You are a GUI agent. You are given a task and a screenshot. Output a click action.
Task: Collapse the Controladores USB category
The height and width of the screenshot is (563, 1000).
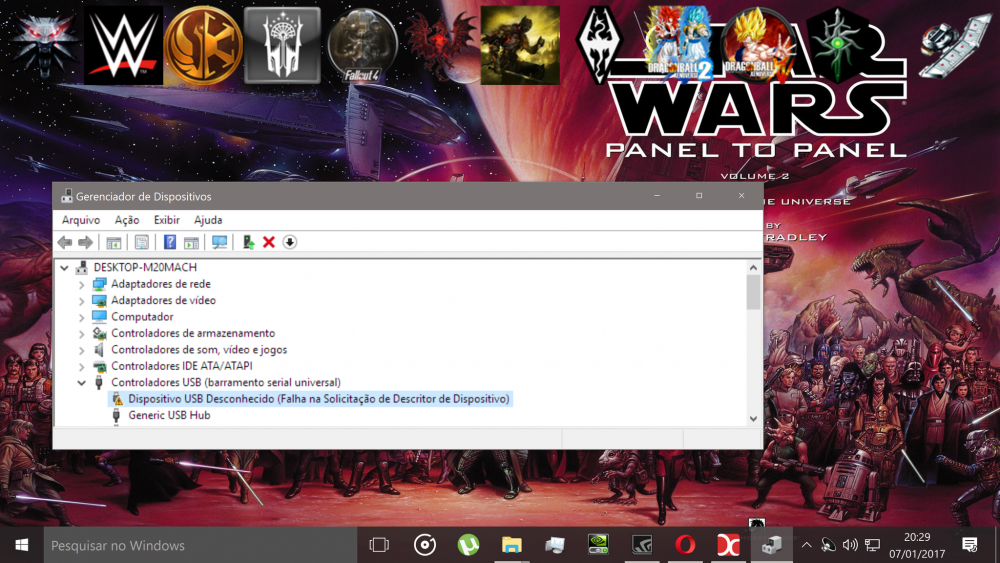click(82, 382)
